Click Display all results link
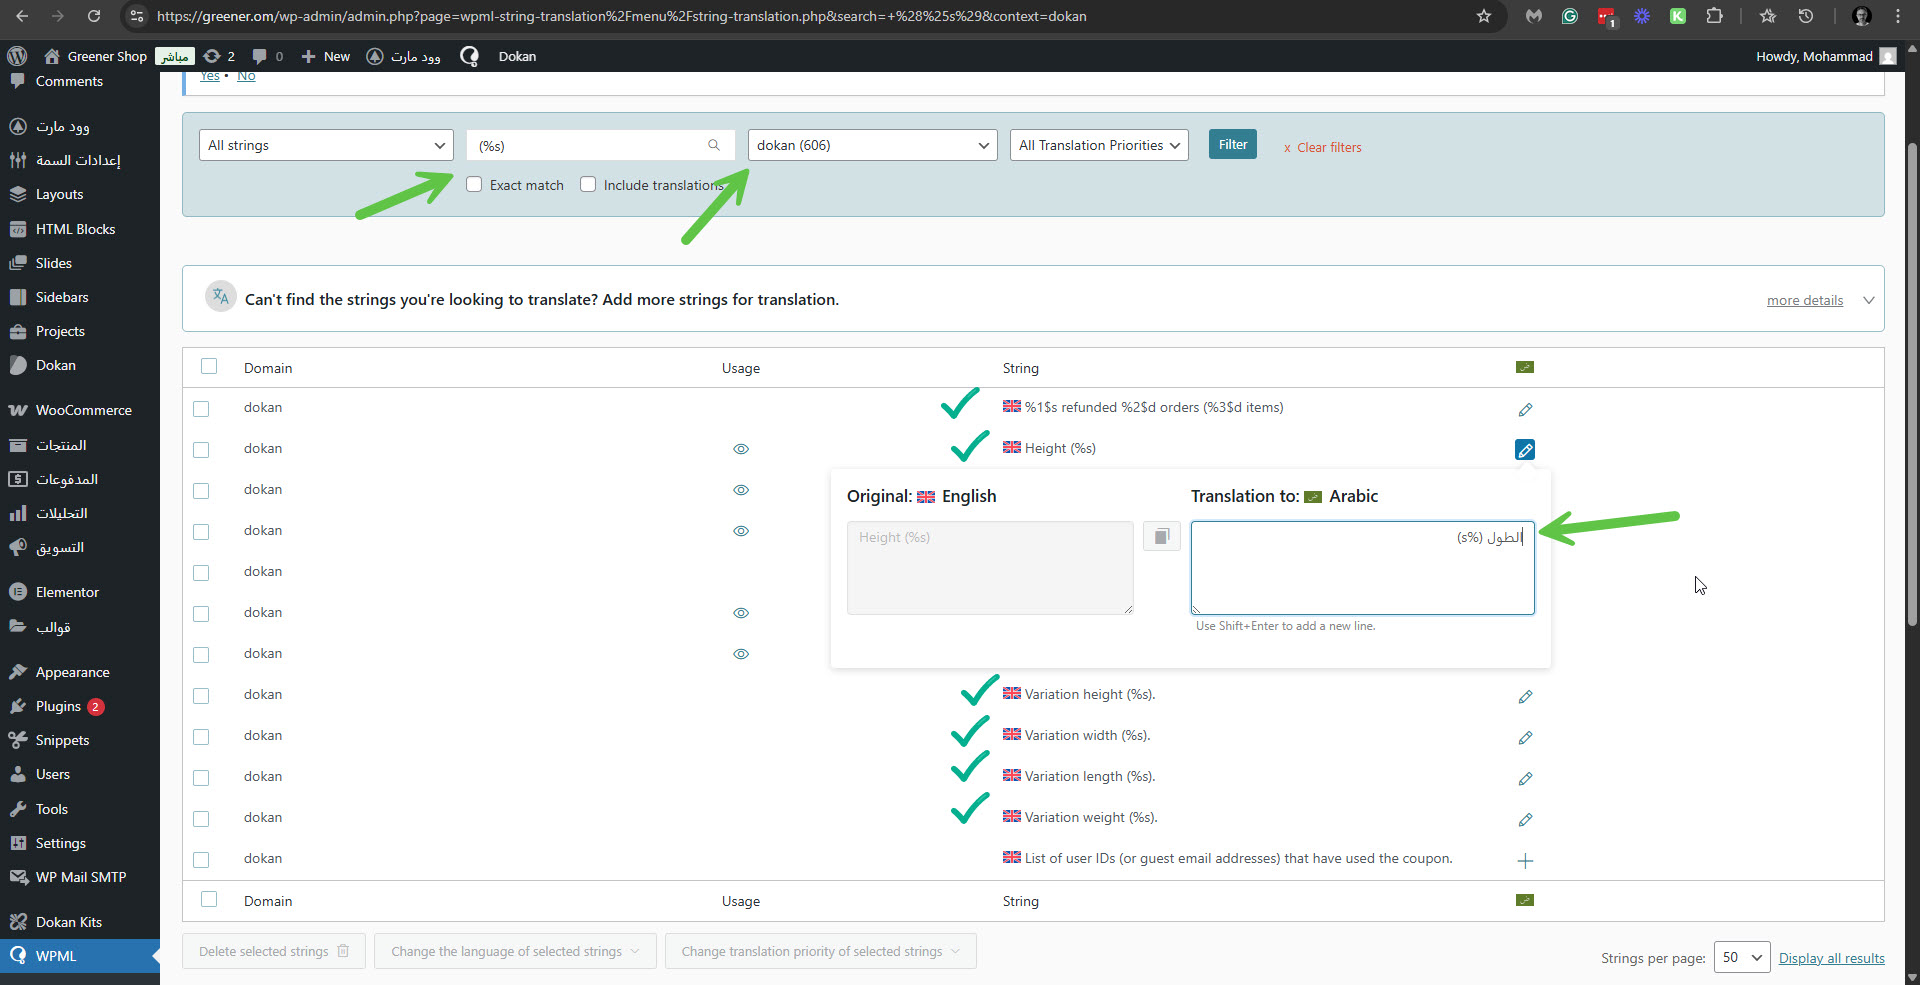 1832,958
